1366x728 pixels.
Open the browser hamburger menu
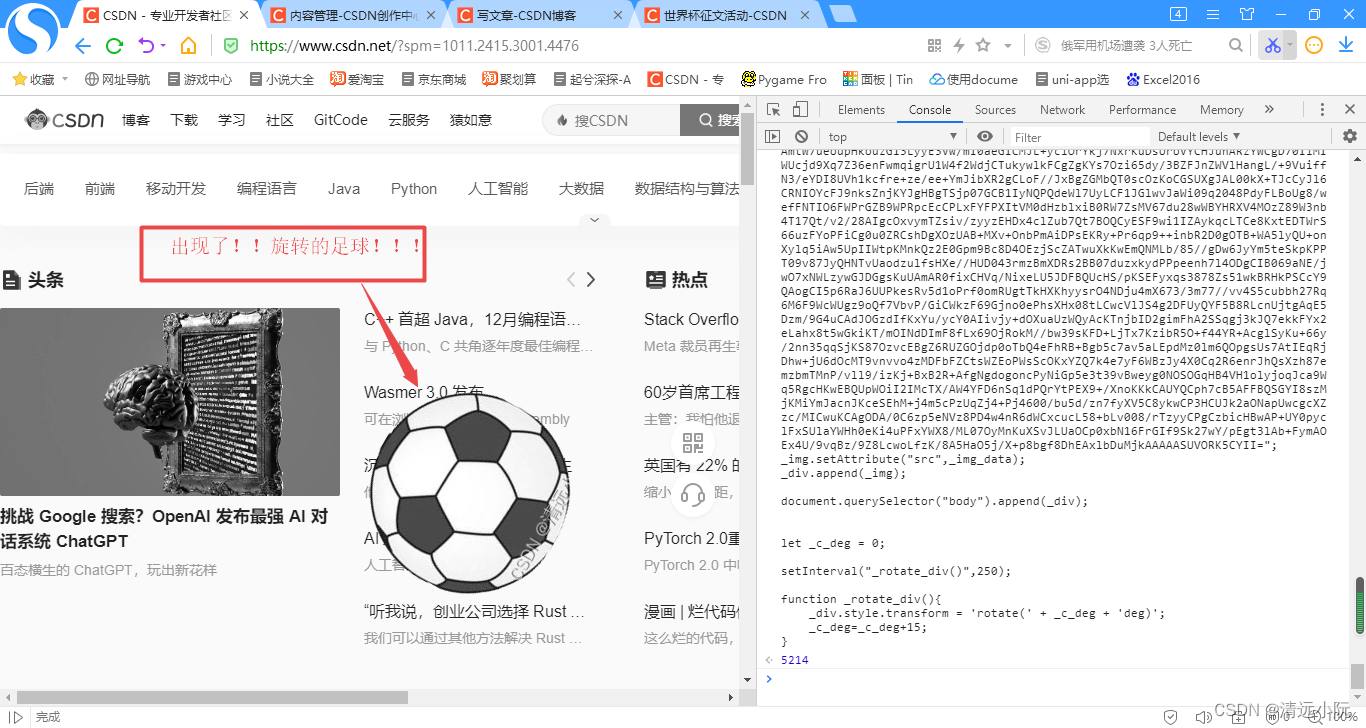click(1214, 14)
